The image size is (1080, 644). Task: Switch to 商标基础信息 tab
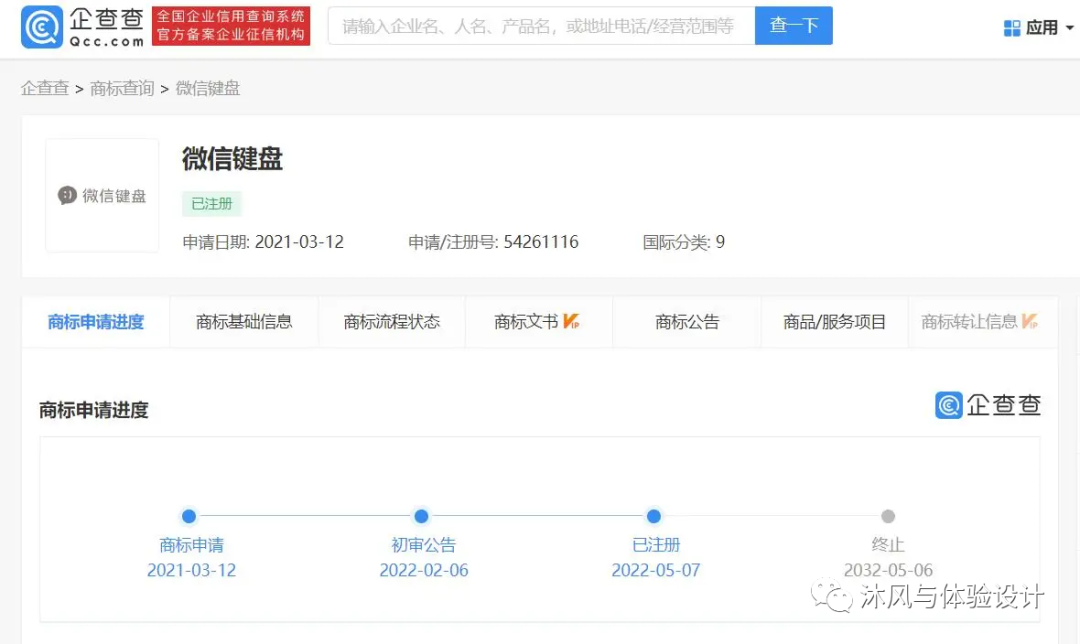click(244, 322)
